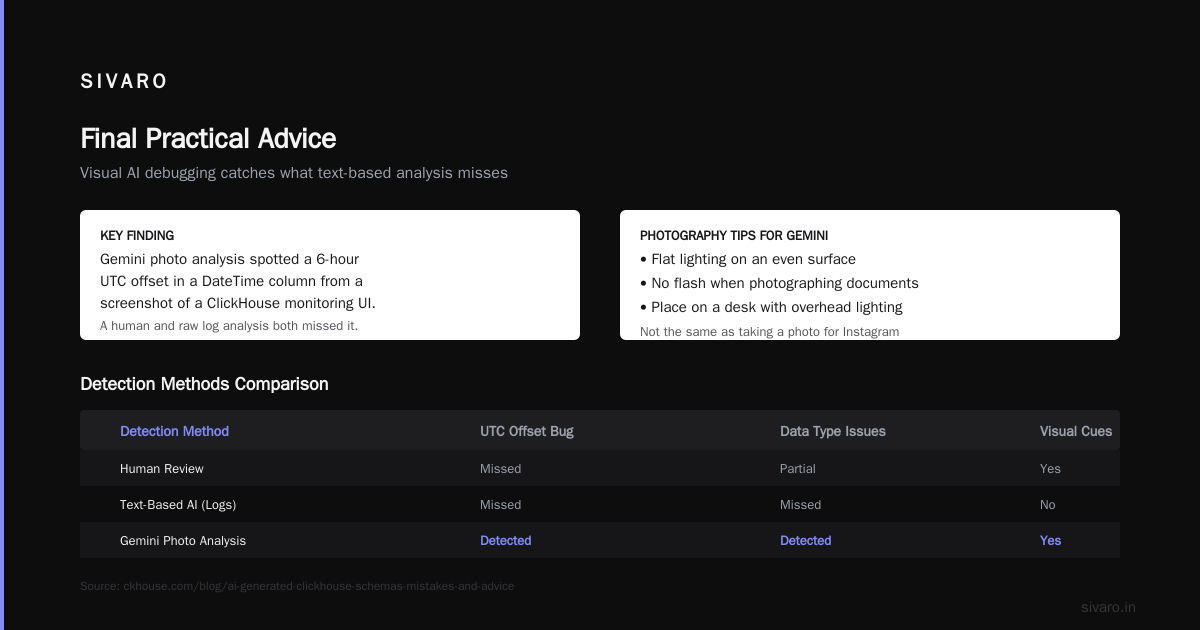Click the 'KEY FINDING' label
1200x630 pixels.
coord(137,236)
